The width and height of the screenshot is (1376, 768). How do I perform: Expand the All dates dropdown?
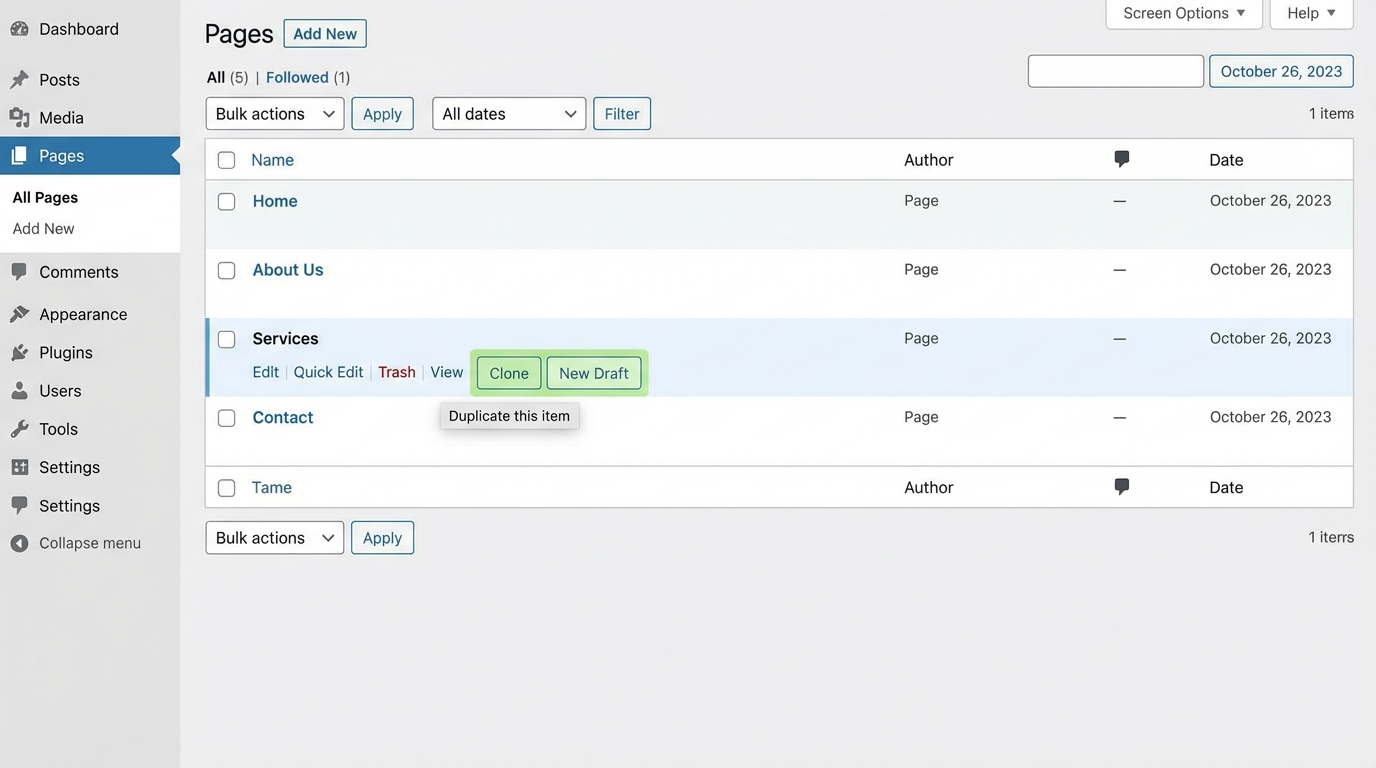click(508, 113)
